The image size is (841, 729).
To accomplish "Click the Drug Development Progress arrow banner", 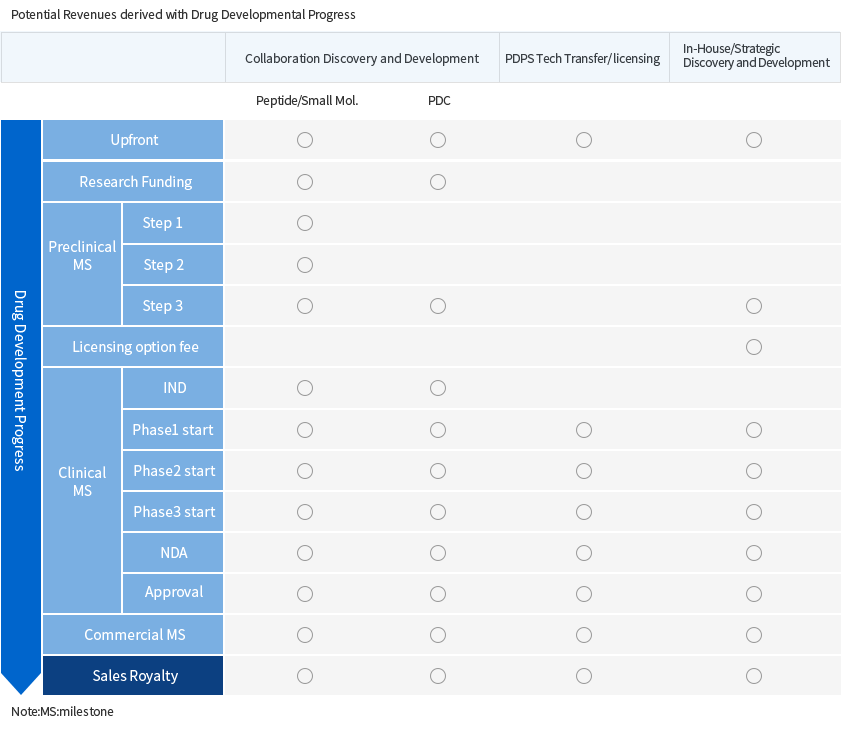I will click(x=21, y=400).
